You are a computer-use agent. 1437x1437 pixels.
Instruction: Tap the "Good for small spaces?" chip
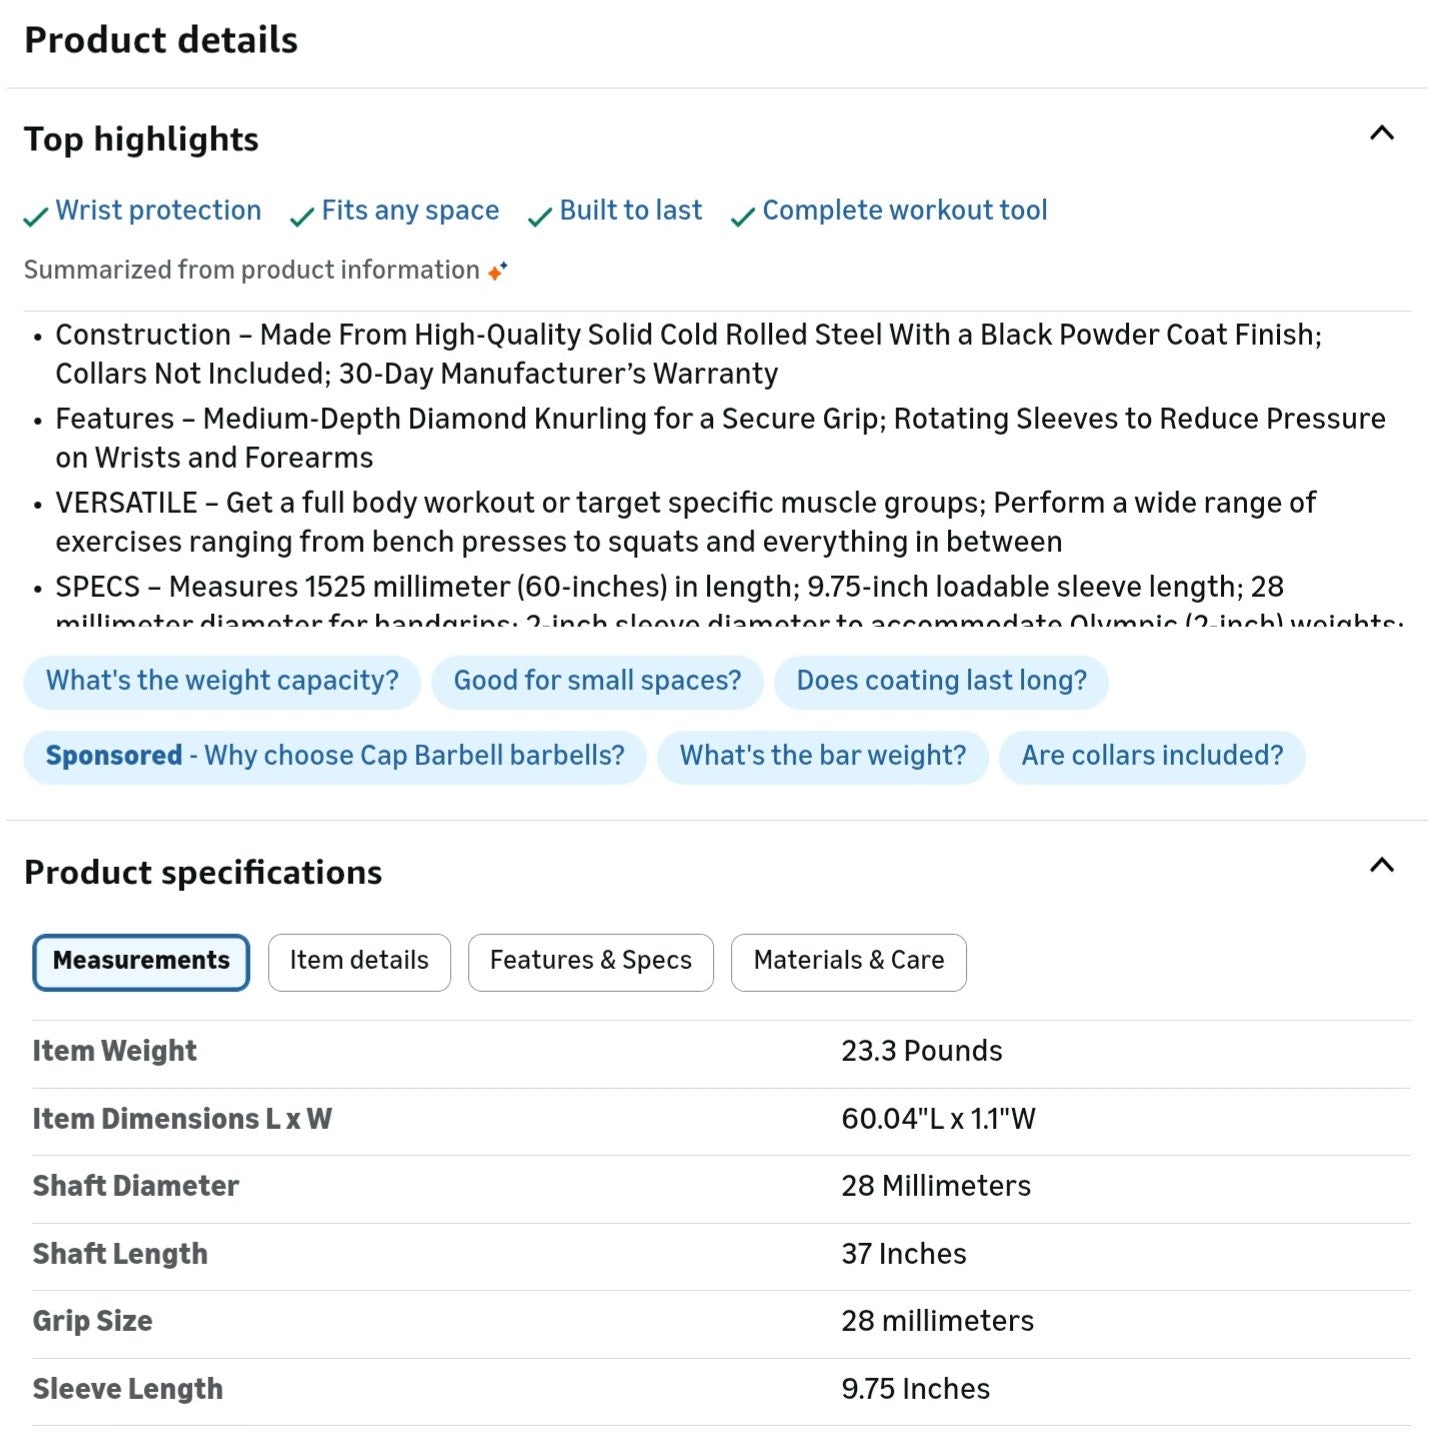click(597, 681)
